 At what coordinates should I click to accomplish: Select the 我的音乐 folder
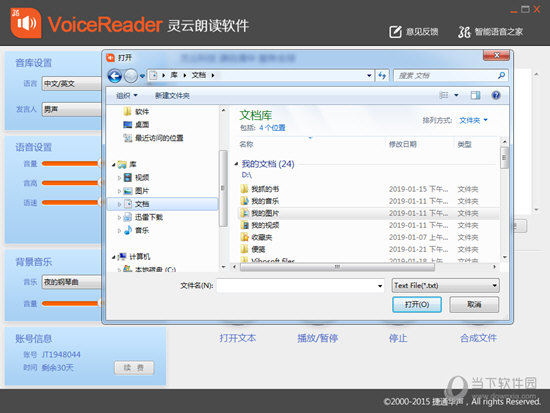260,201
